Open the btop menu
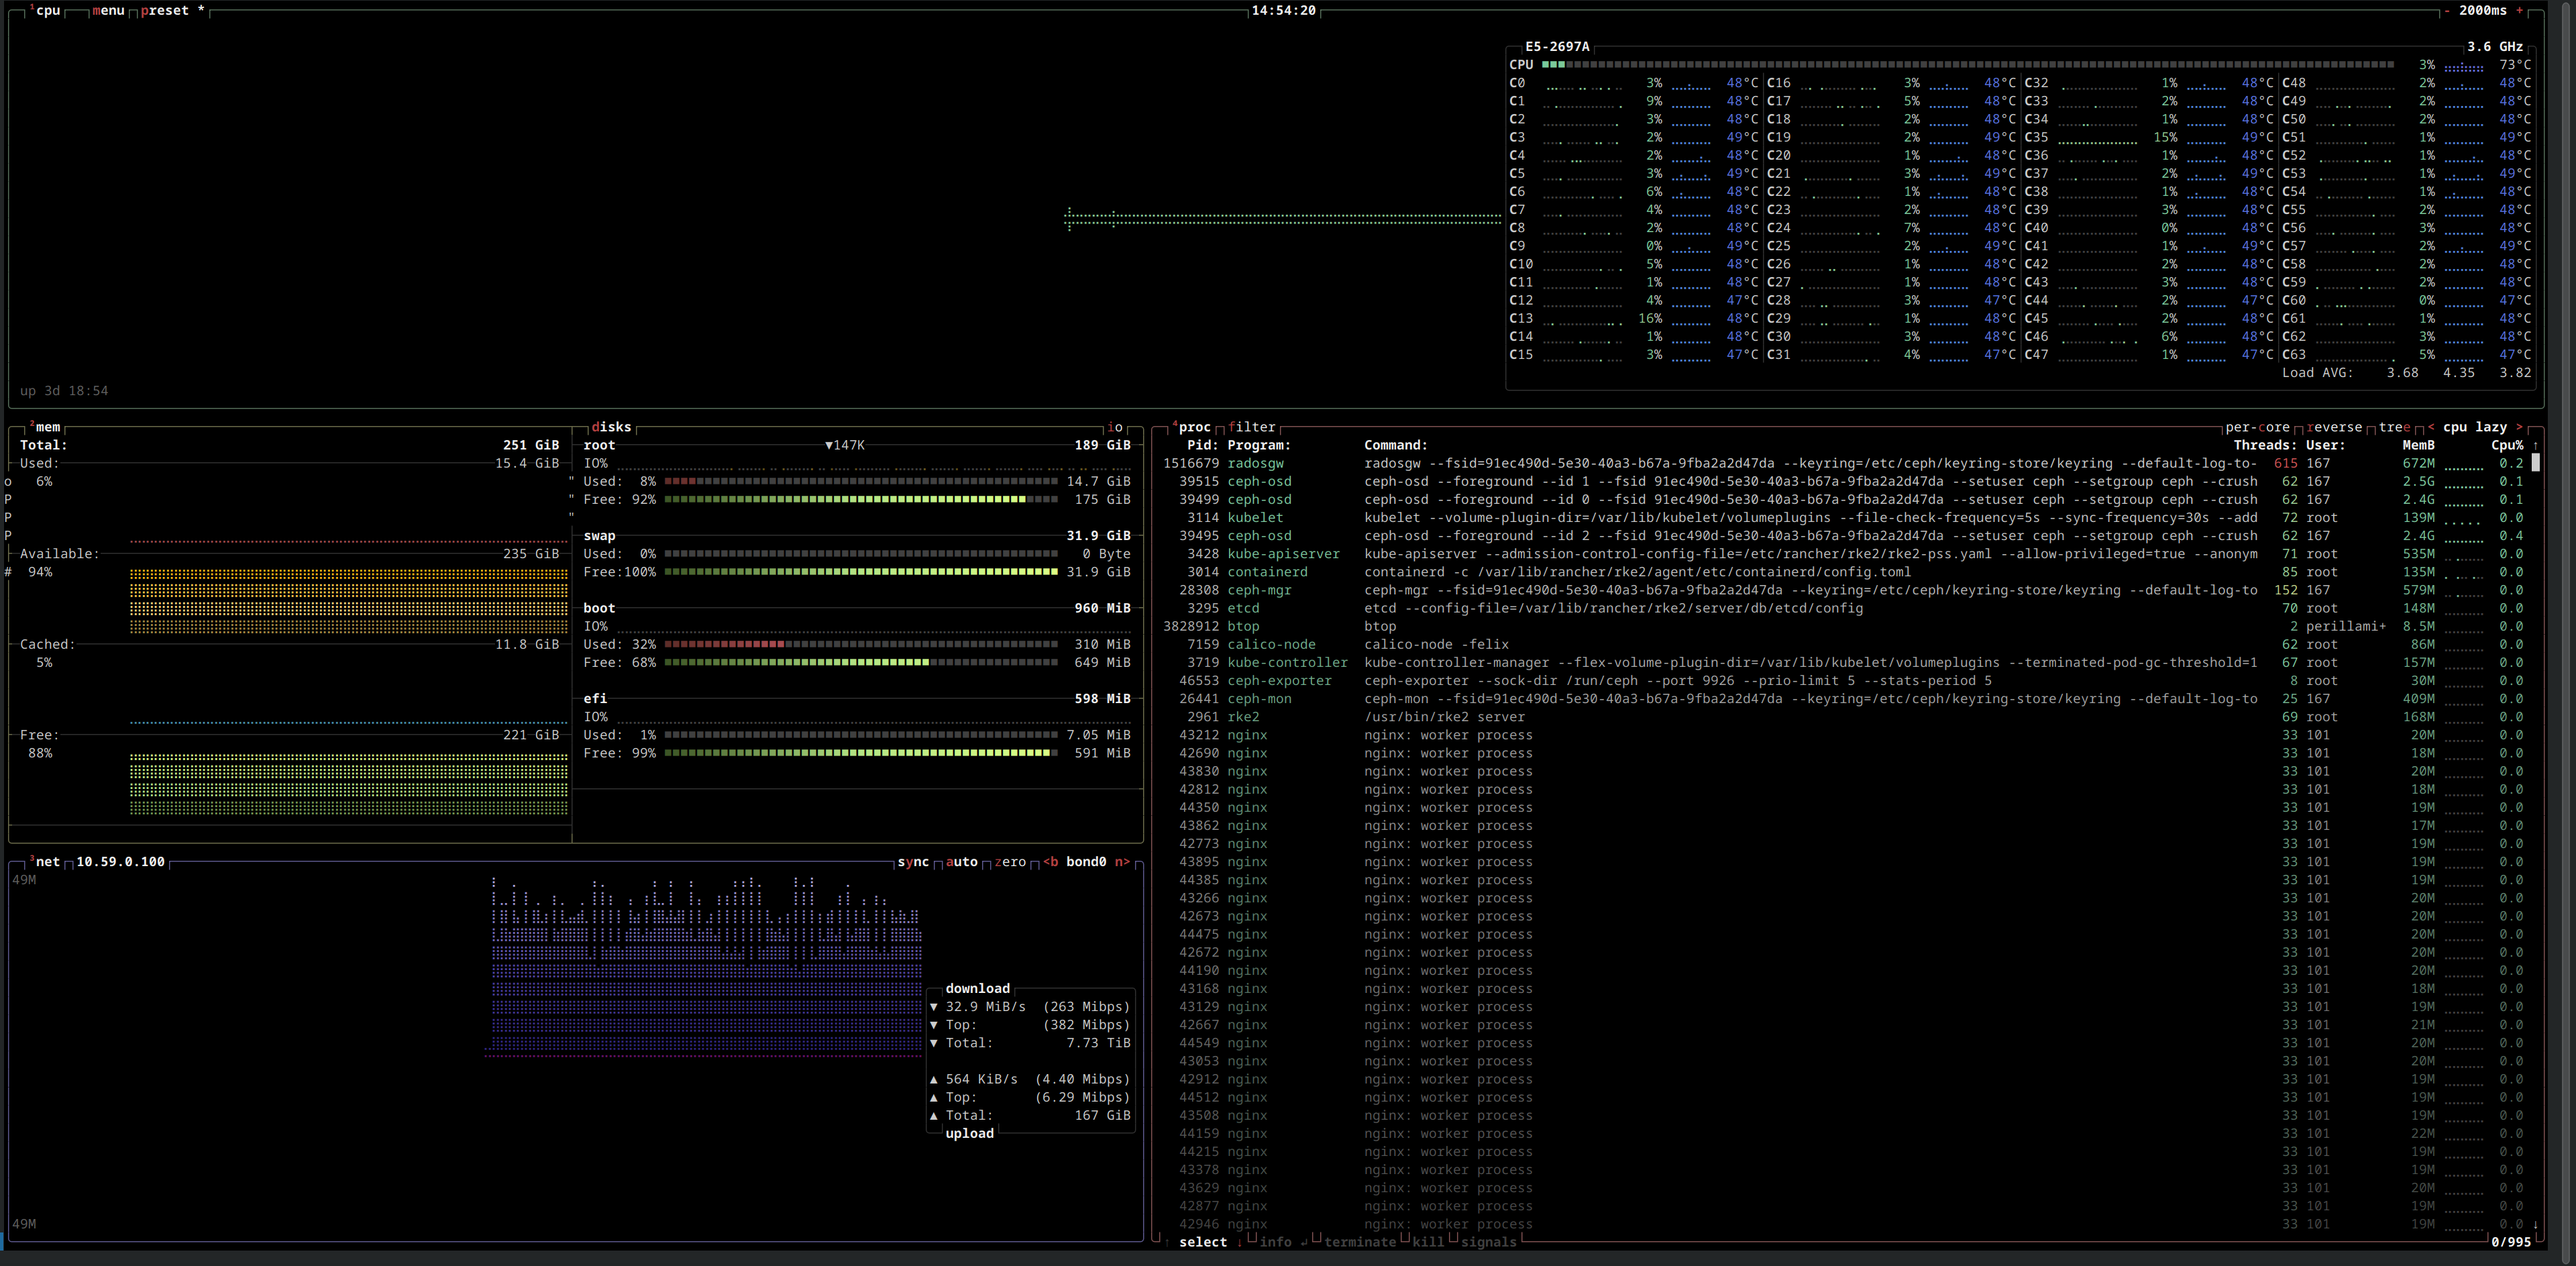The width and height of the screenshot is (2576, 1266). 108,10
